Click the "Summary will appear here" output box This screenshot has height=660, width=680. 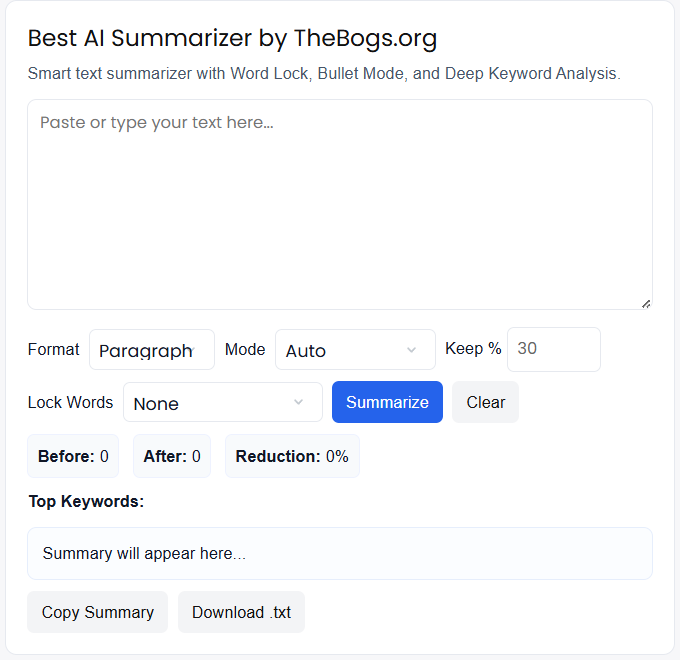pos(339,553)
